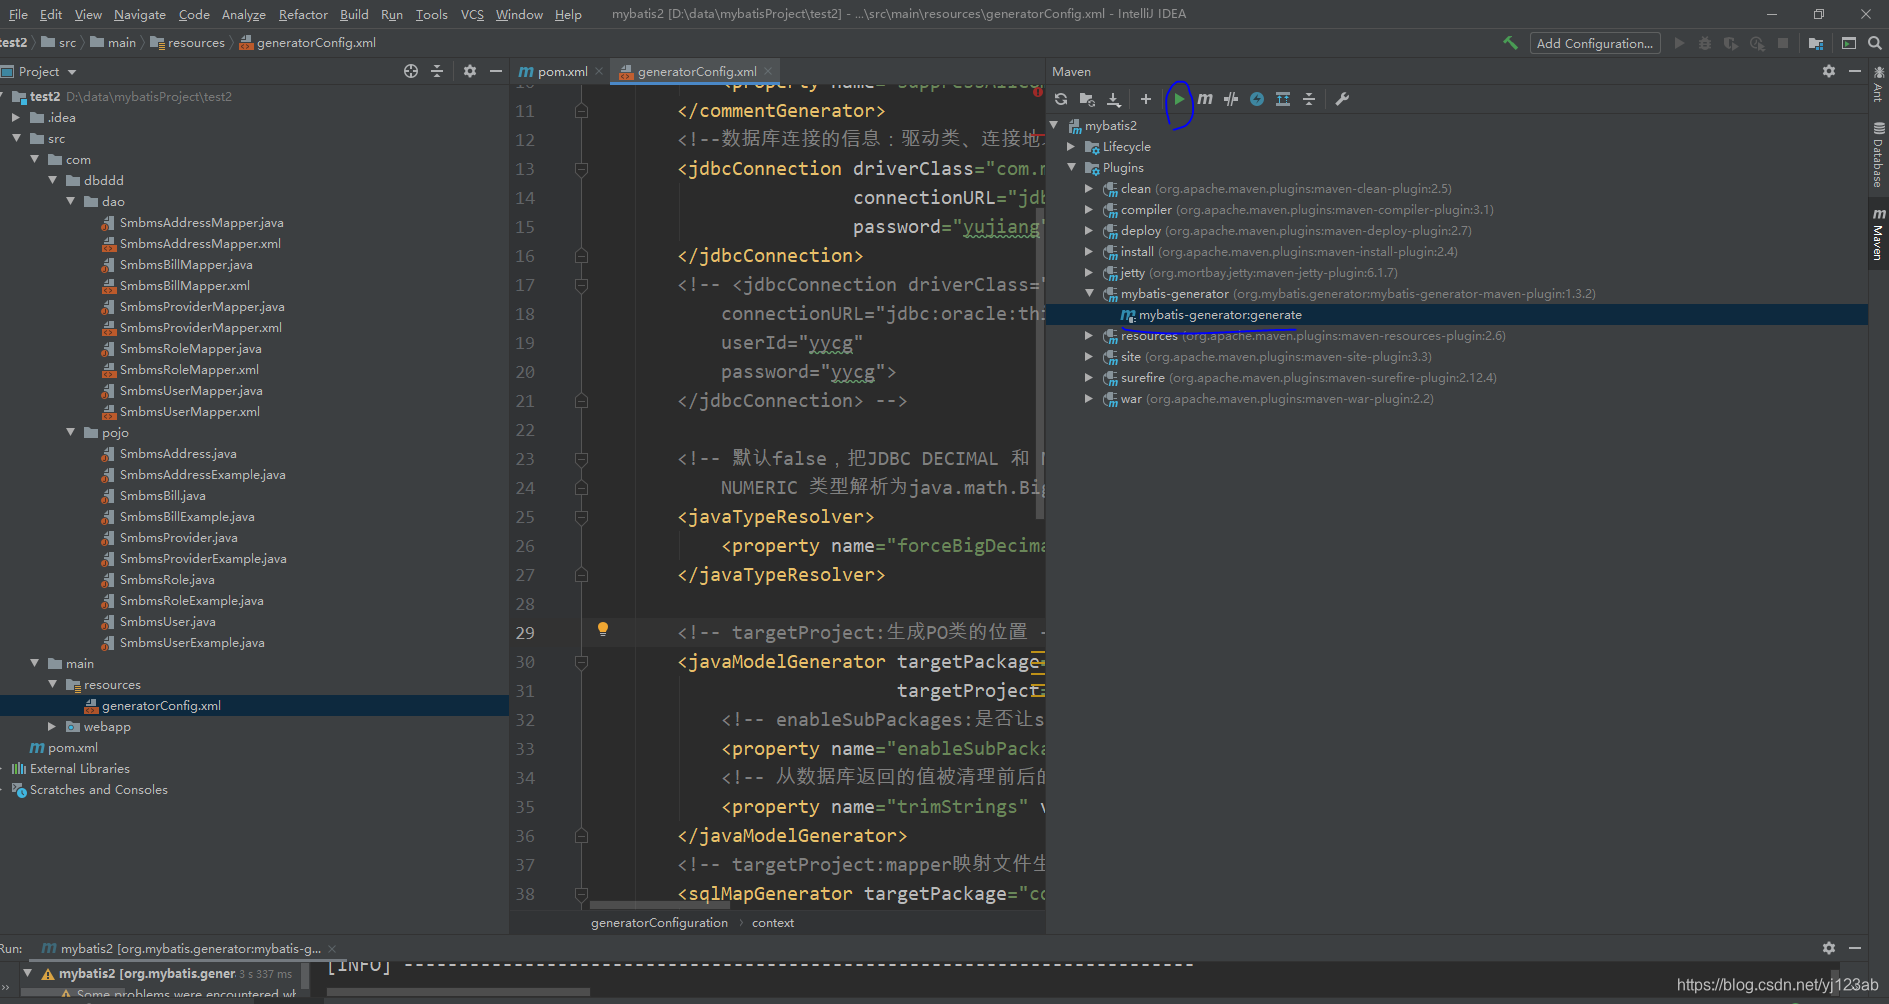The width and height of the screenshot is (1889, 1004).
Task: Expand the .idea folder
Action: coord(16,117)
